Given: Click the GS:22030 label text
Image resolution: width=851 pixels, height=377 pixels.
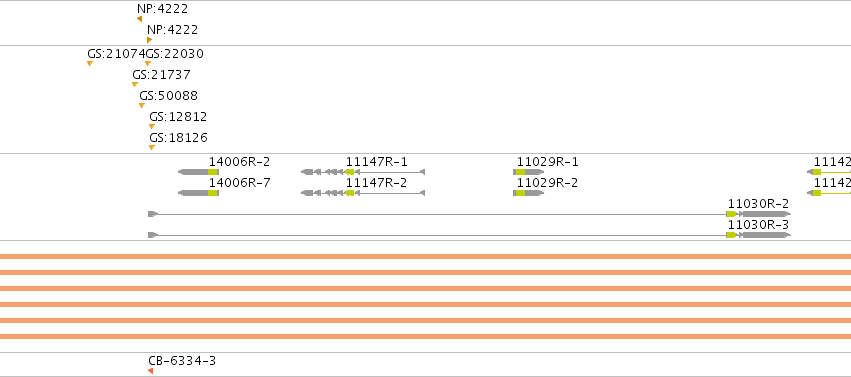Looking at the screenshot, I should 175,54.
